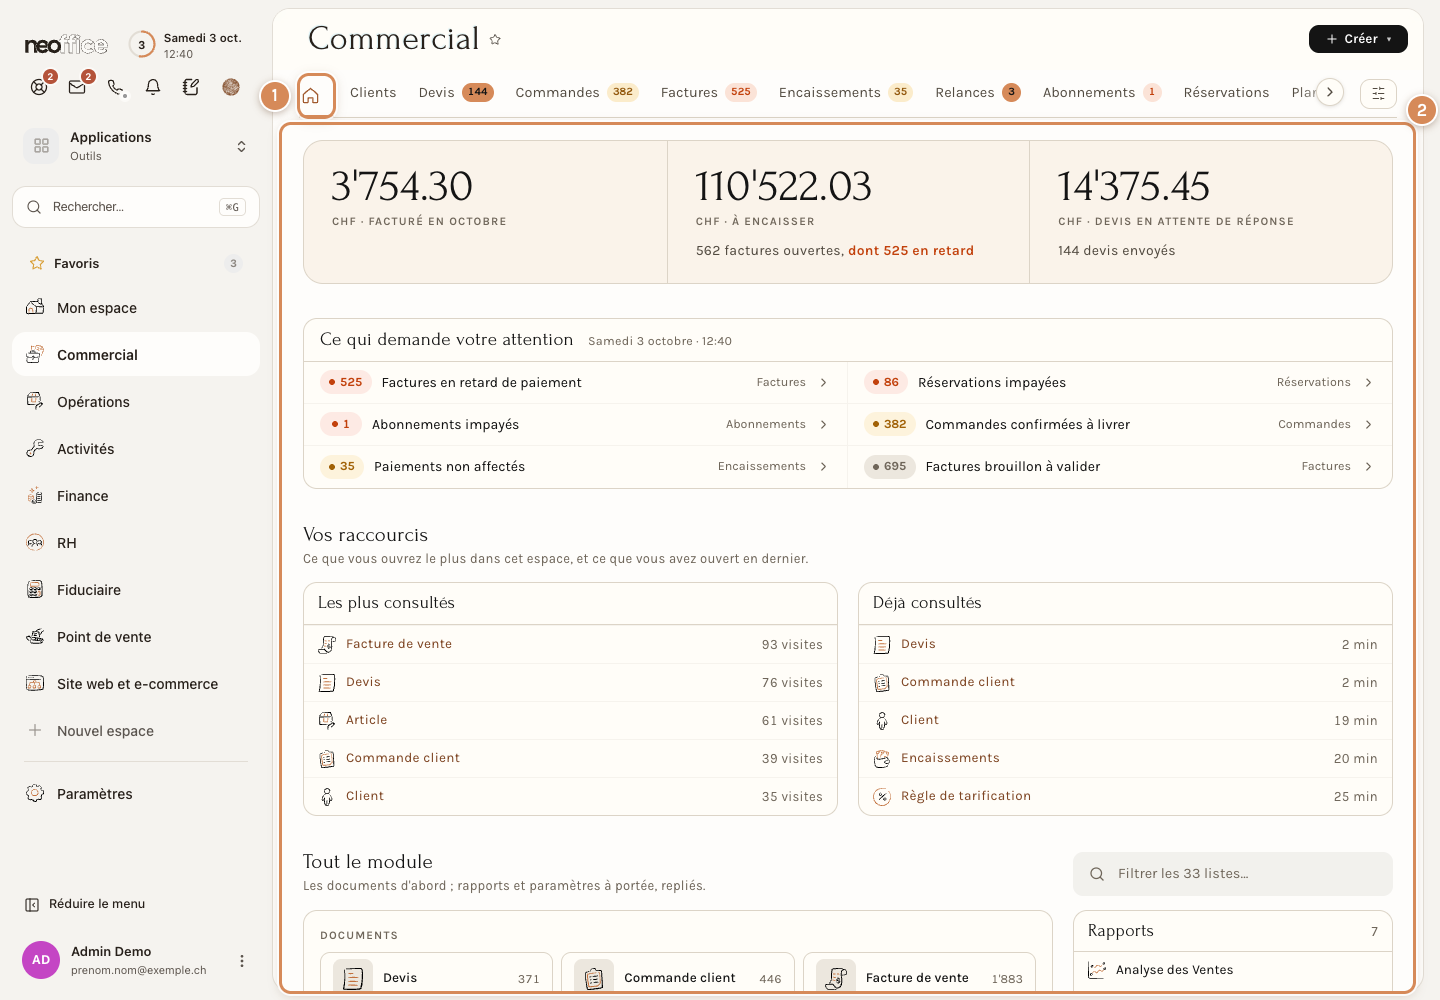Switch to the Abonnements tab

(1101, 92)
